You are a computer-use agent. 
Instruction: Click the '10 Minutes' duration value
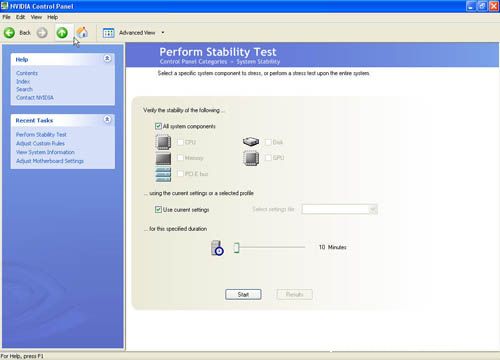click(332, 247)
